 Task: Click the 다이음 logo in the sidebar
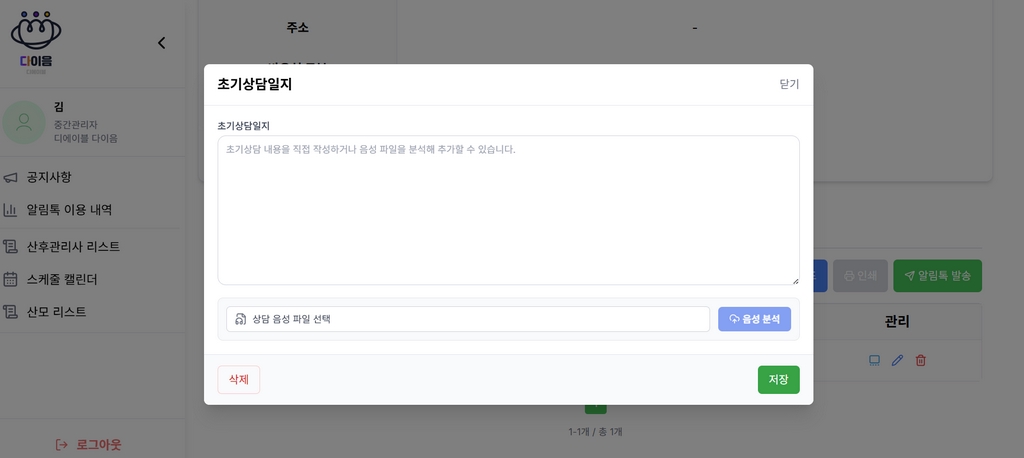click(36, 42)
